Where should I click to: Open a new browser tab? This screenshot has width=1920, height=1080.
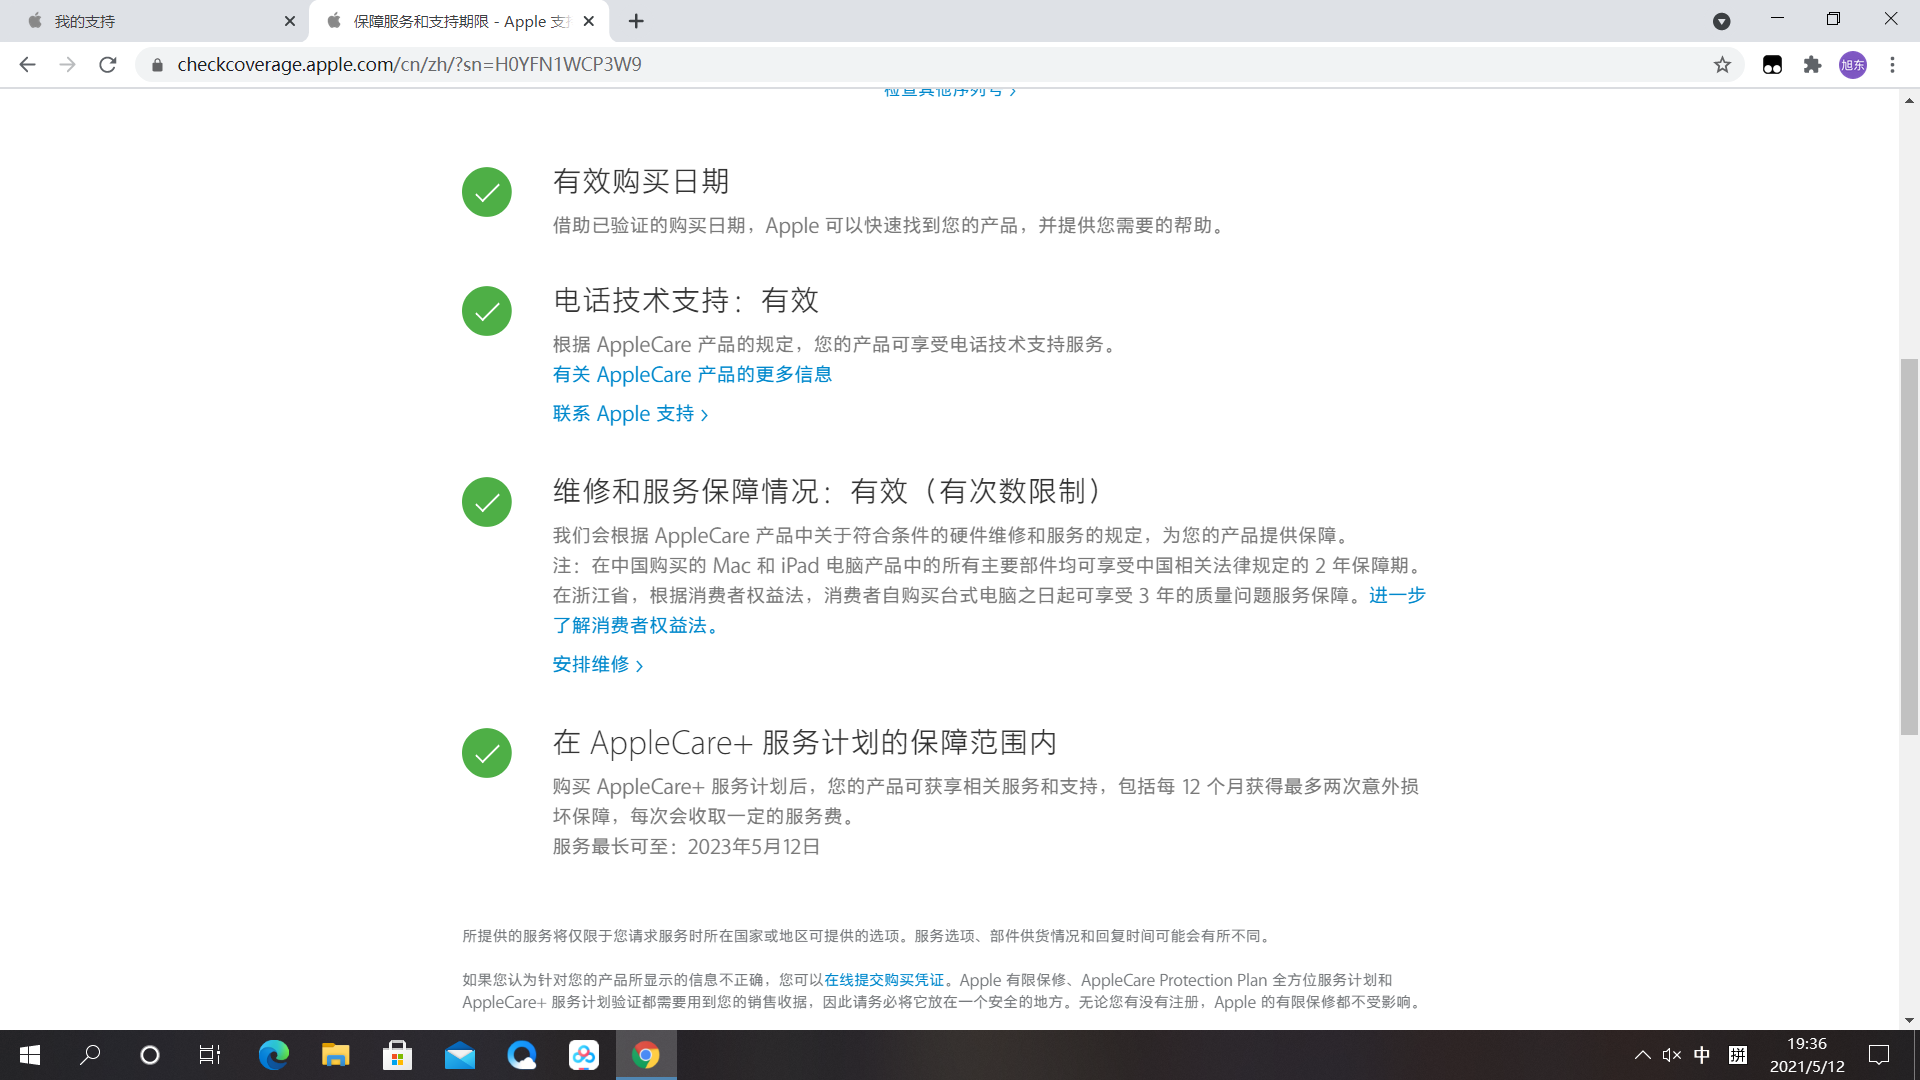pyautogui.click(x=636, y=21)
